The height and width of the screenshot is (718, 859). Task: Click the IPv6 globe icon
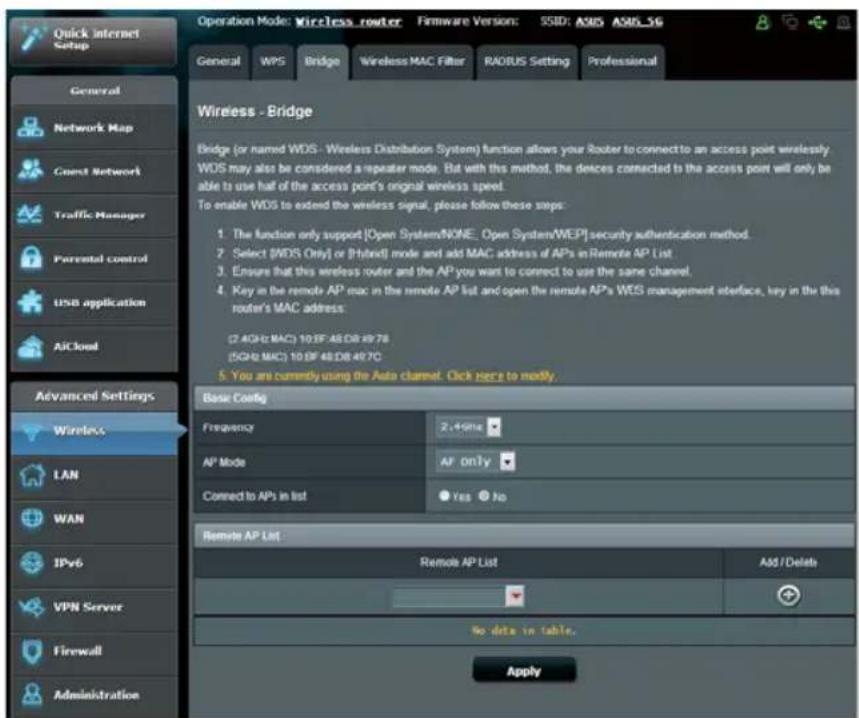pyautogui.click(x=32, y=562)
